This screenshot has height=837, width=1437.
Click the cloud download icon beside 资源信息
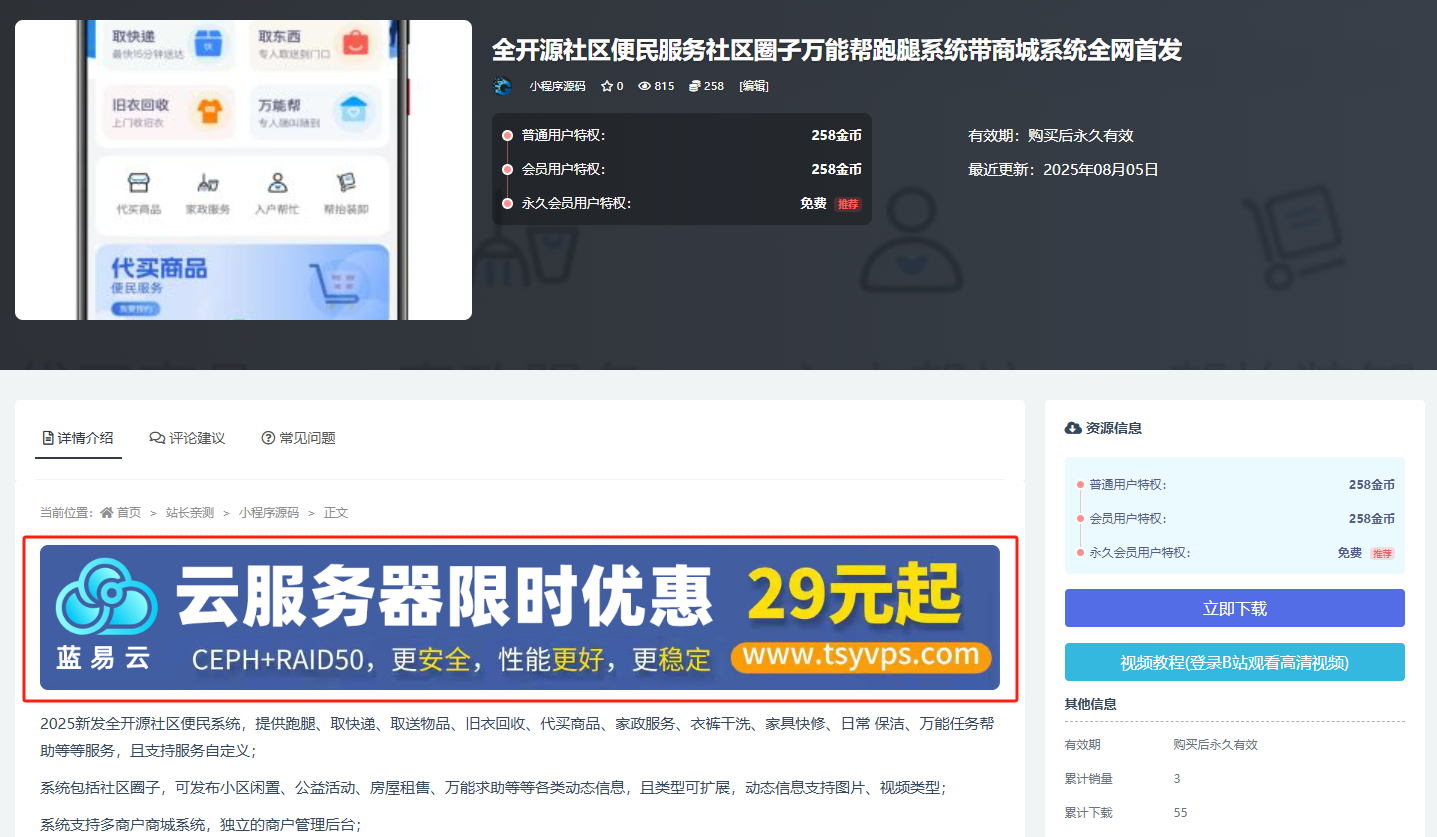(1073, 428)
